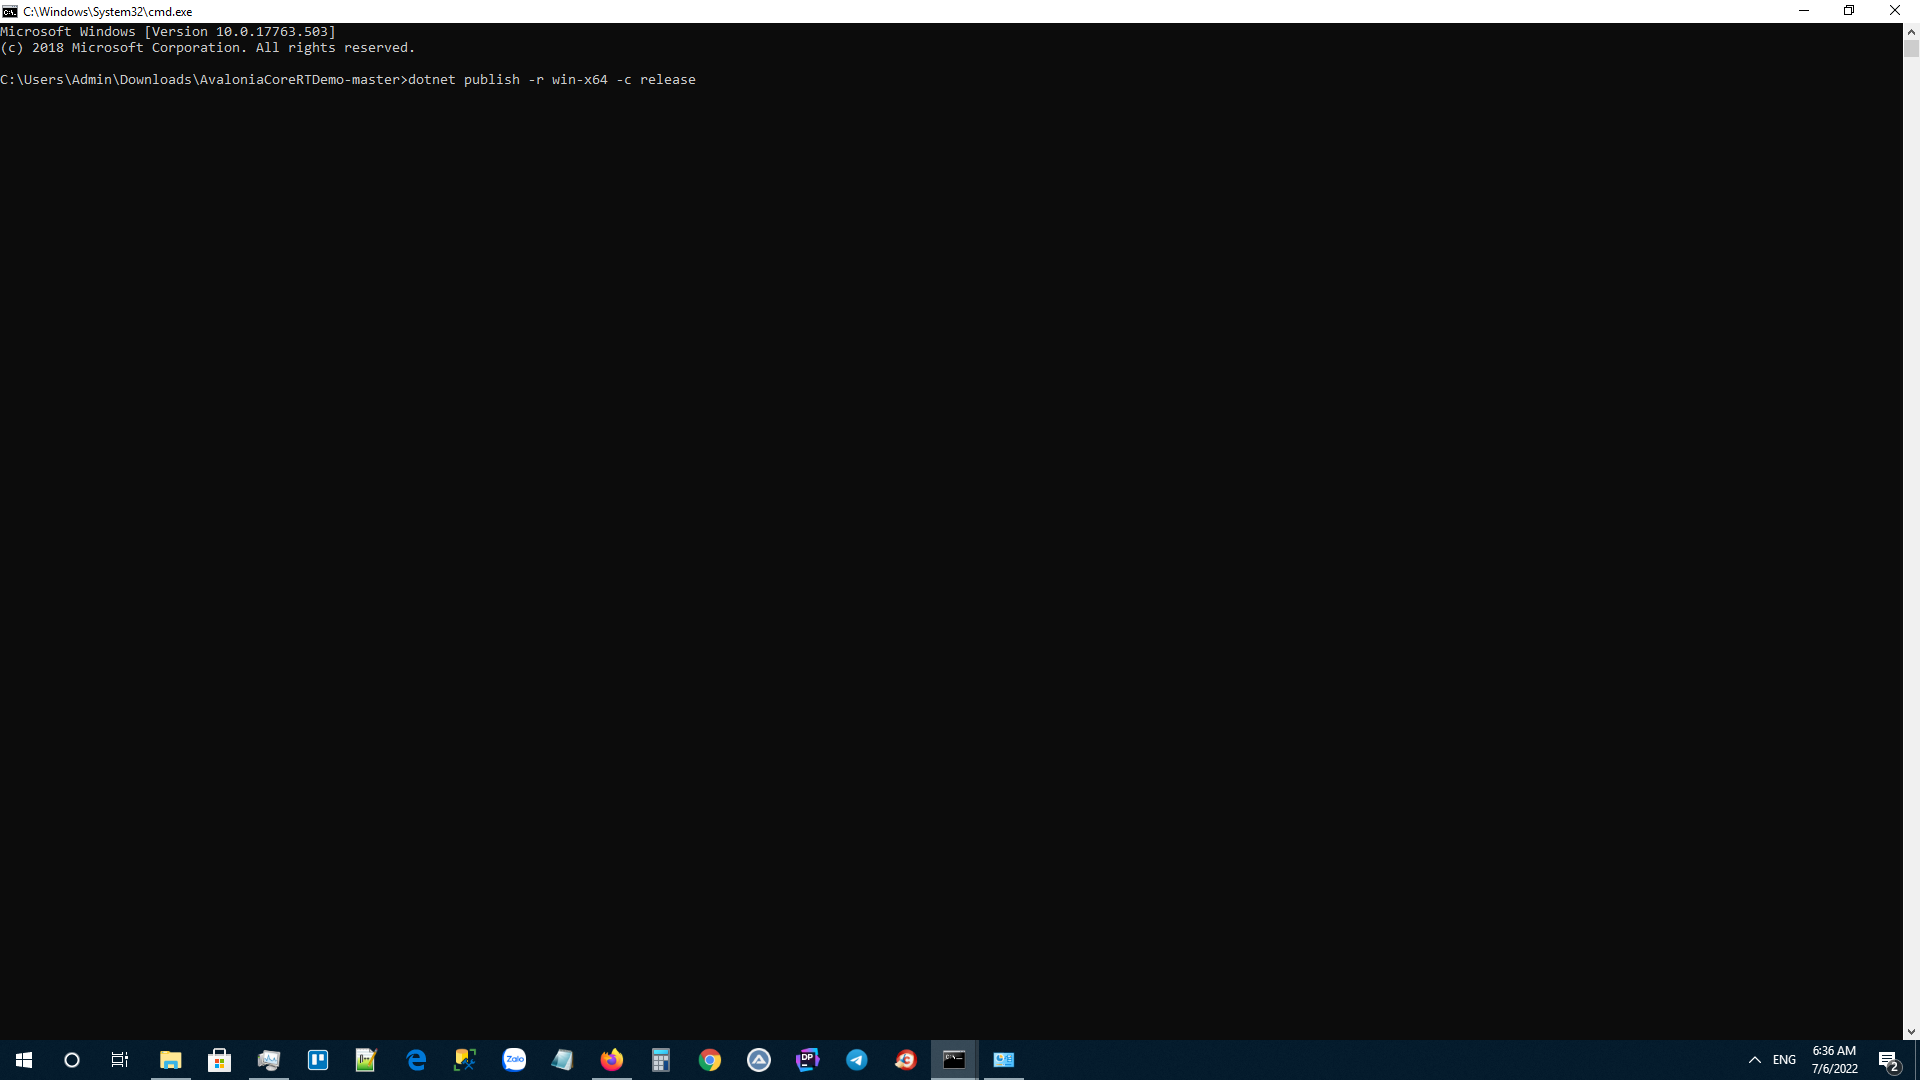The image size is (1920, 1080).
Task: Open File Explorer from the taskbar
Action: (x=170, y=1059)
